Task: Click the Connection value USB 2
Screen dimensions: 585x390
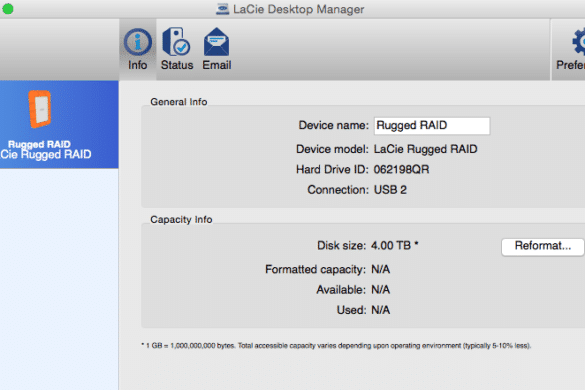Action: pos(390,190)
